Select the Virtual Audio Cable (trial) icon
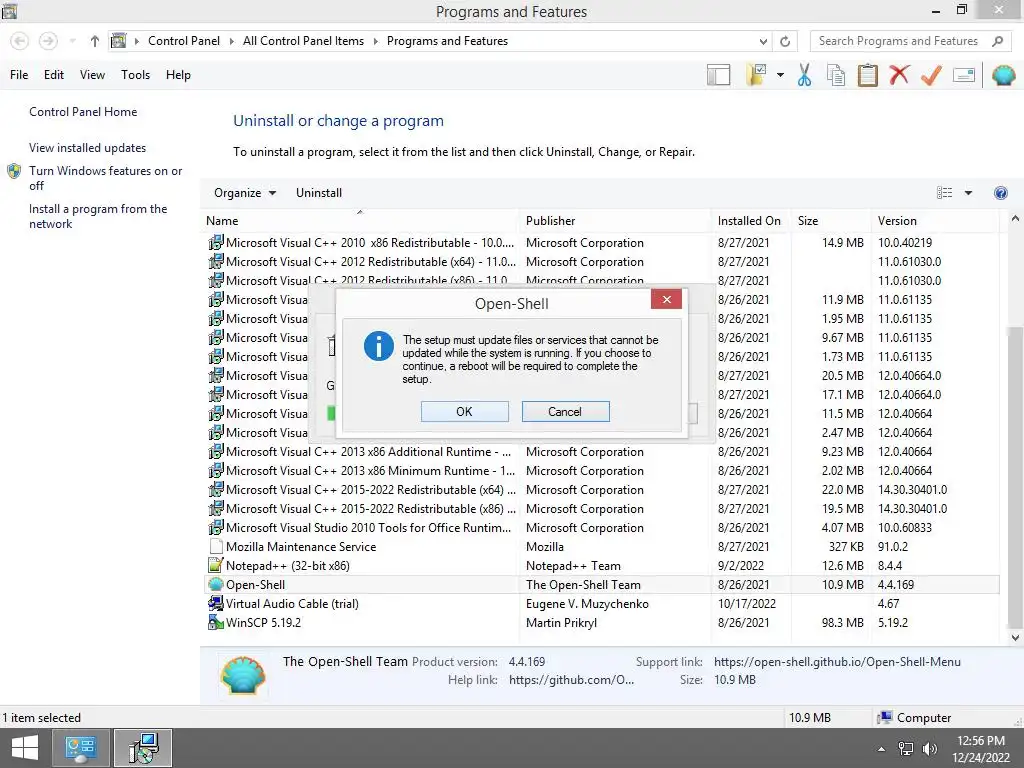 [216, 603]
